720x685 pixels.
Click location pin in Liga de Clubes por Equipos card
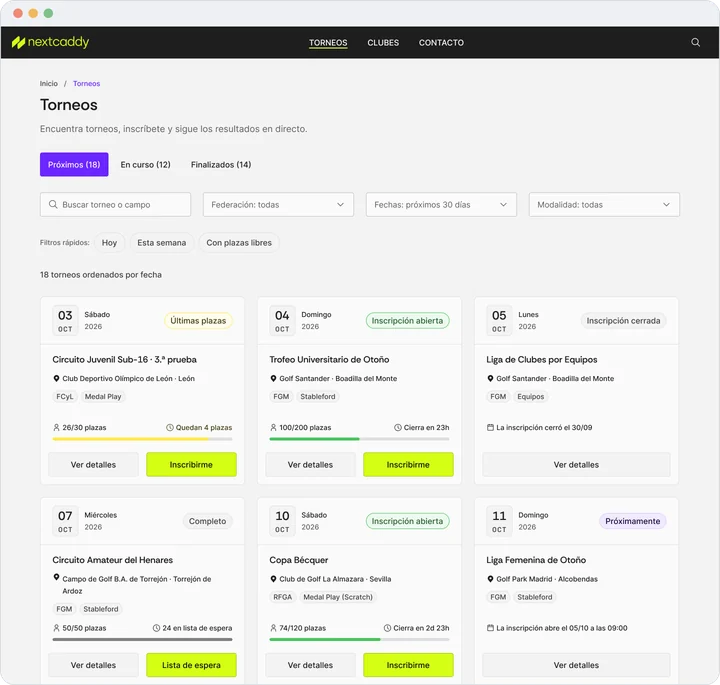pyautogui.click(x=490, y=378)
